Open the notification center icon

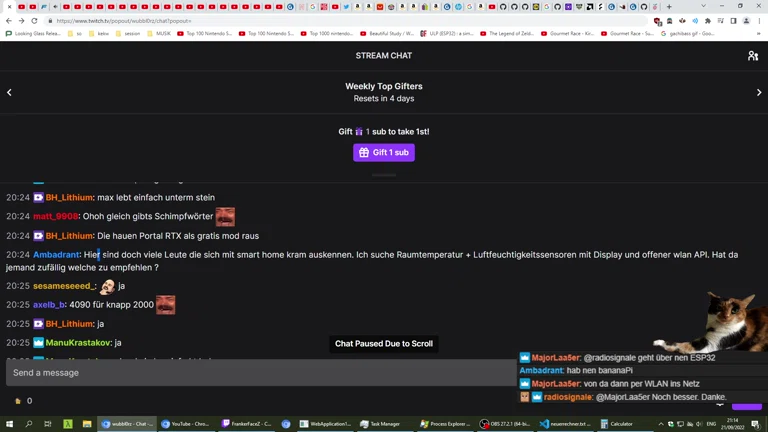coord(756,424)
